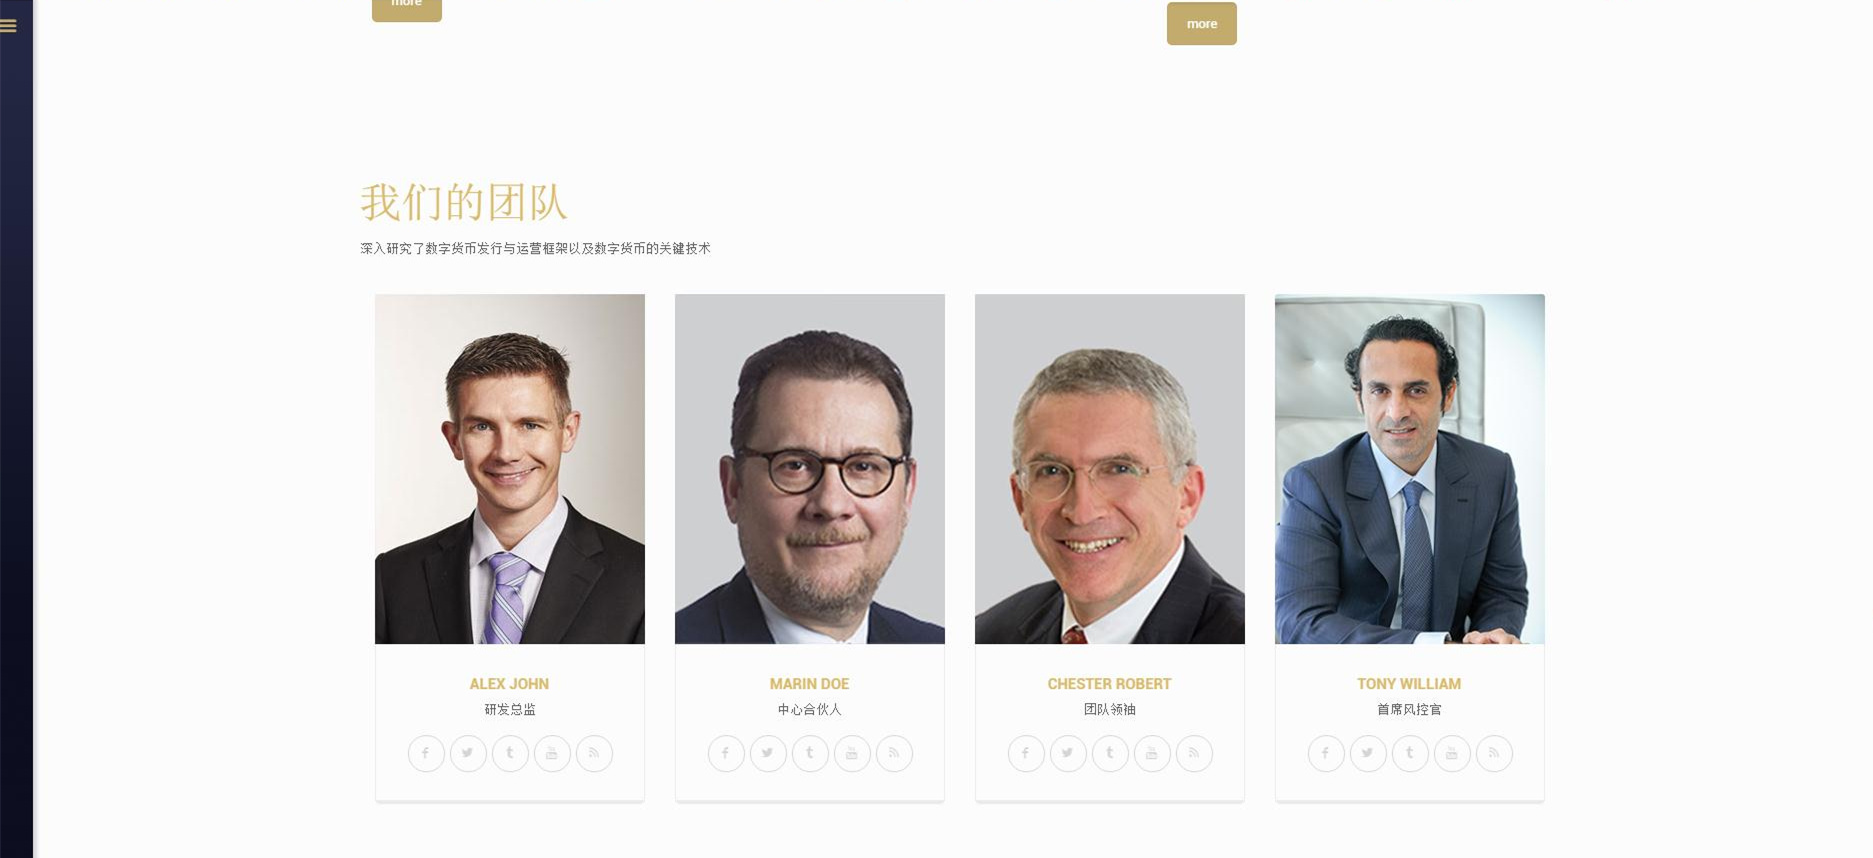The image size is (1873, 858).
Task: Open the hamburger menu in the sidebar
Action: point(9,26)
